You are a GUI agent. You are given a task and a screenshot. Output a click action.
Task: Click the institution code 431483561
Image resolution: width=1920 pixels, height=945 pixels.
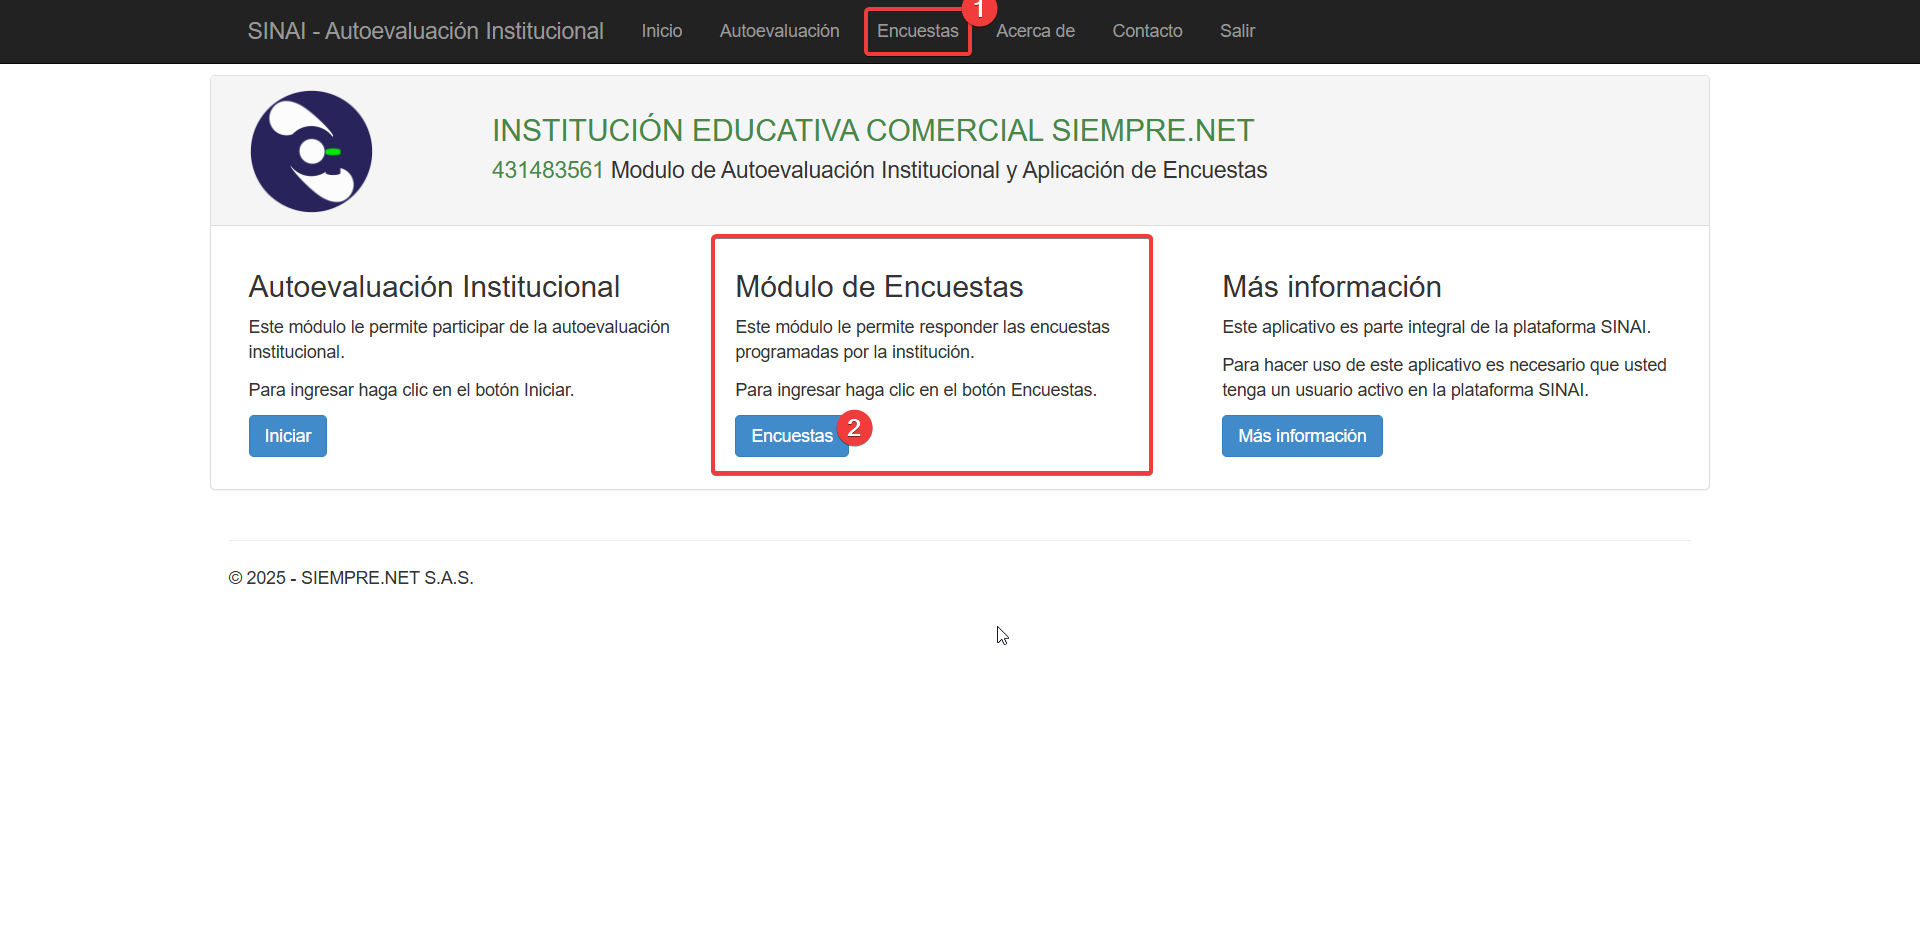[547, 170]
